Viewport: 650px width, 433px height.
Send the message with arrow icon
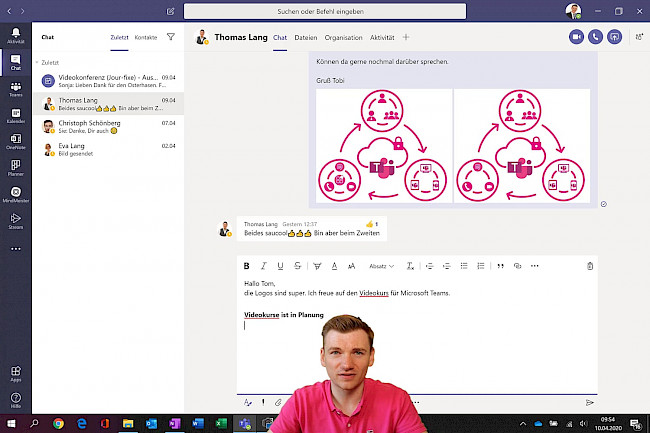pos(589,402)
